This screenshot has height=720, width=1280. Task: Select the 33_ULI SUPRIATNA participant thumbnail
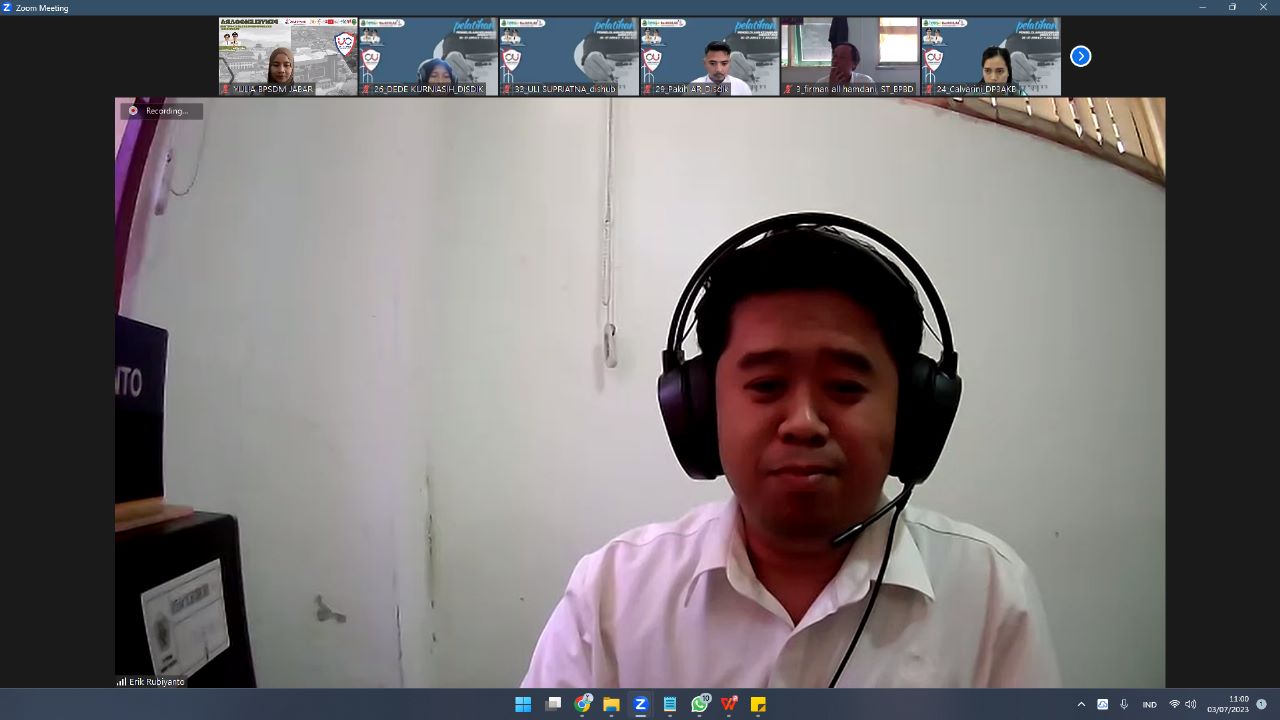tap(569, 56)
